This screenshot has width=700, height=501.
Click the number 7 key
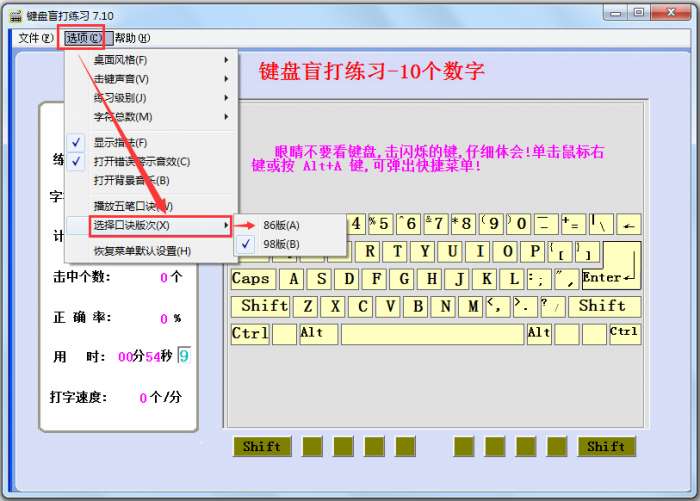pyautogui.click(x=435, y=224)
